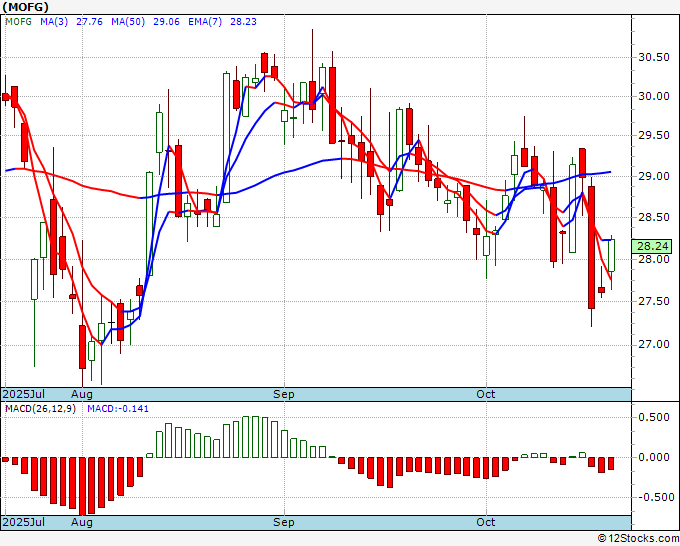Click the 28.00 price axis label
This screenshot has height=546, width=680.
(654, 259)
